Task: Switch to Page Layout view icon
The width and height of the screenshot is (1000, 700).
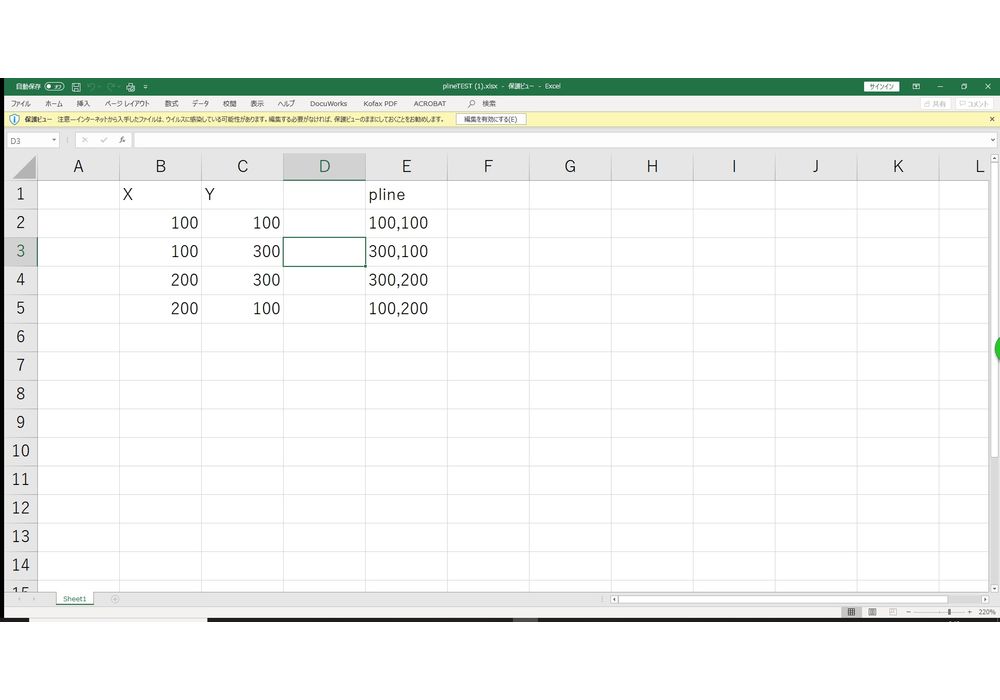Action: pyautogui.click(x=872, y=611)
